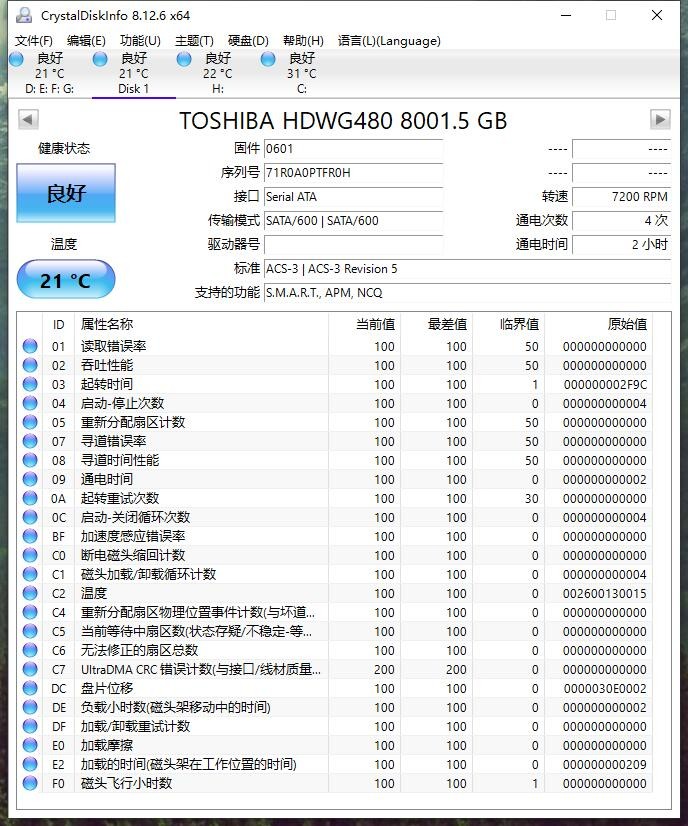688x826 pixels.
Task: Open the 编辑(E) menu
Action: pyautogui.click(x=86, y=41)
